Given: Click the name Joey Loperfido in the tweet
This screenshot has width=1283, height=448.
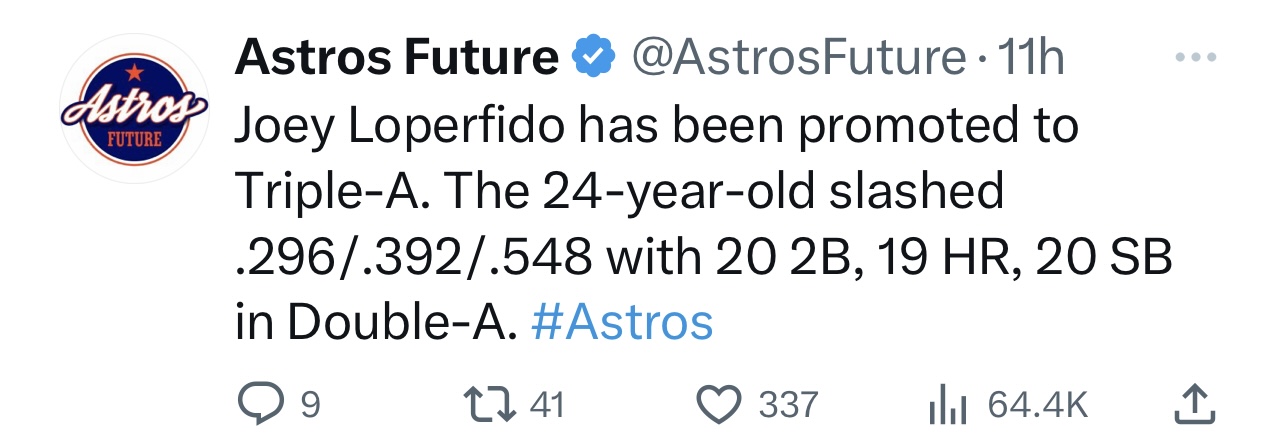Looking at the screenshot, I should pos(403,129).
